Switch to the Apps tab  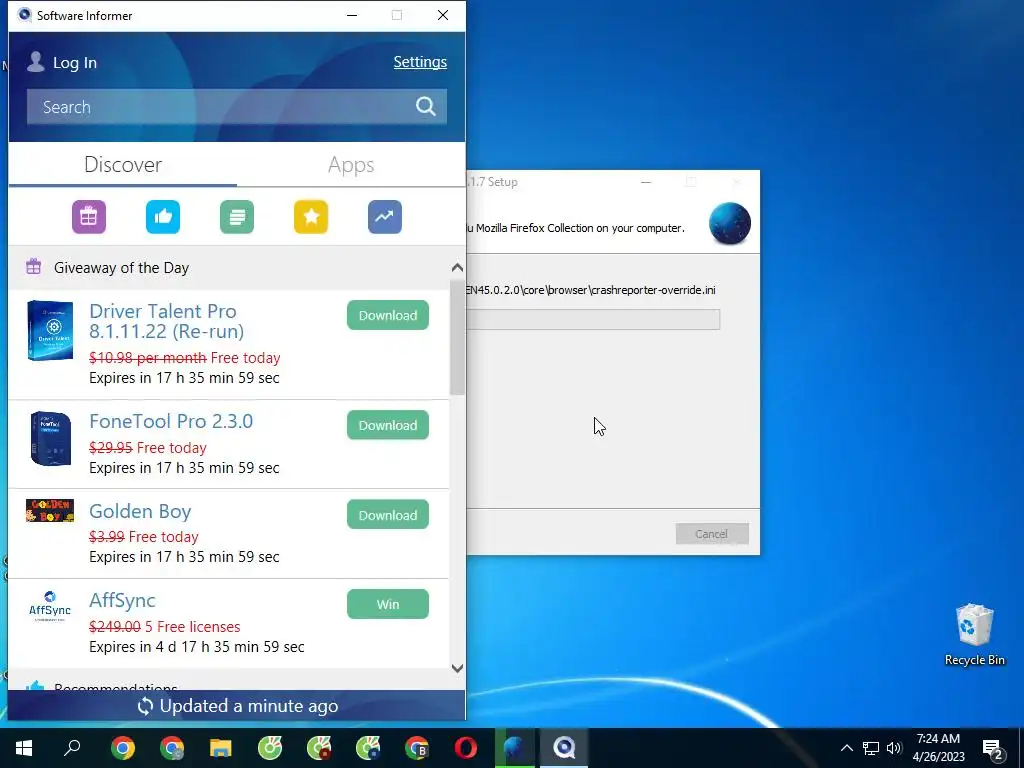pyautogui.click(x=351, y=165)
